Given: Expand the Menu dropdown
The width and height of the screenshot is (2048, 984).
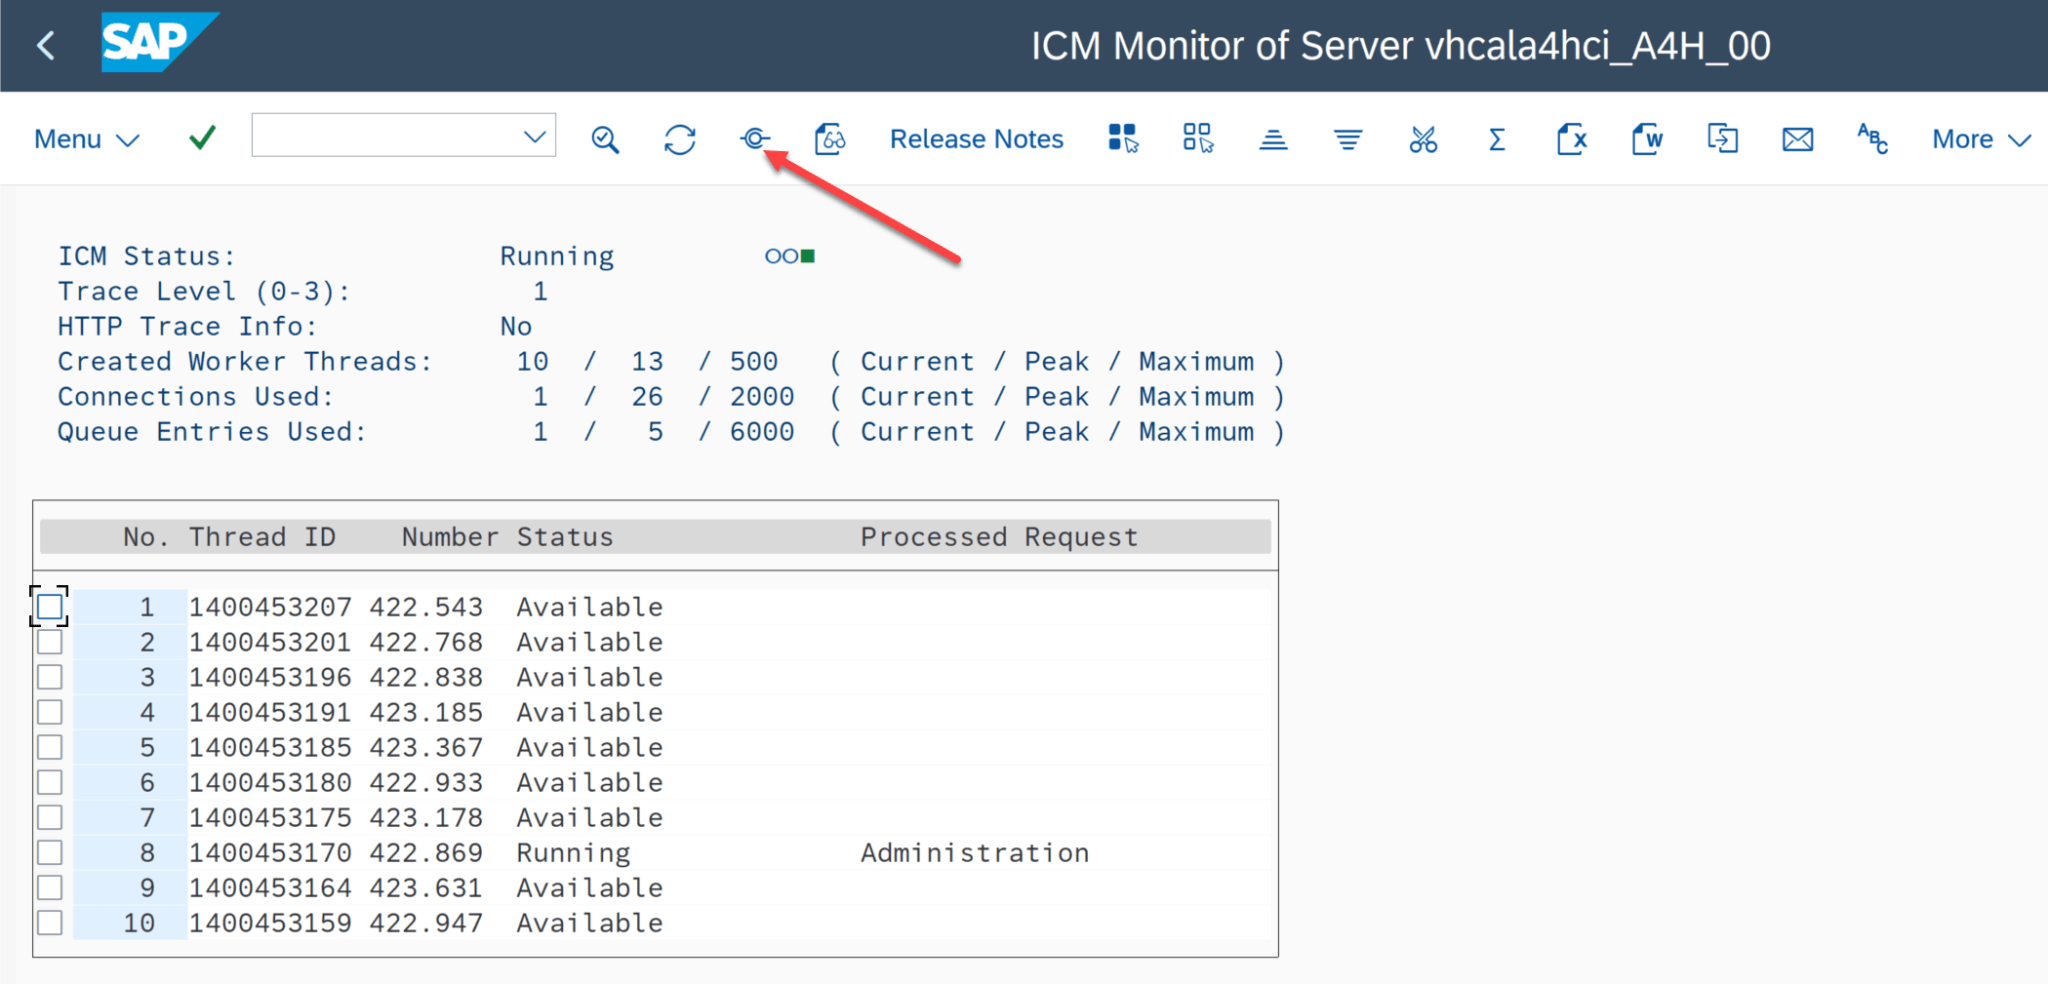Looking at the screenshot, I should tap(85, 139).
